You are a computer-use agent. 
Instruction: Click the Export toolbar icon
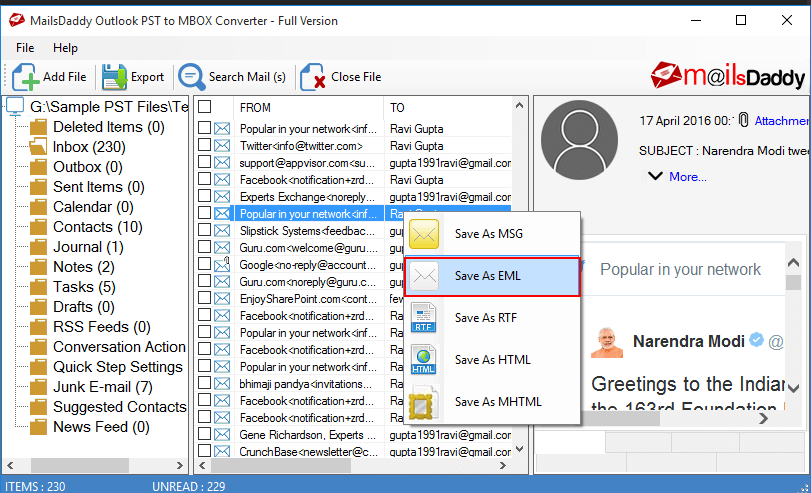tap(114, 77)
